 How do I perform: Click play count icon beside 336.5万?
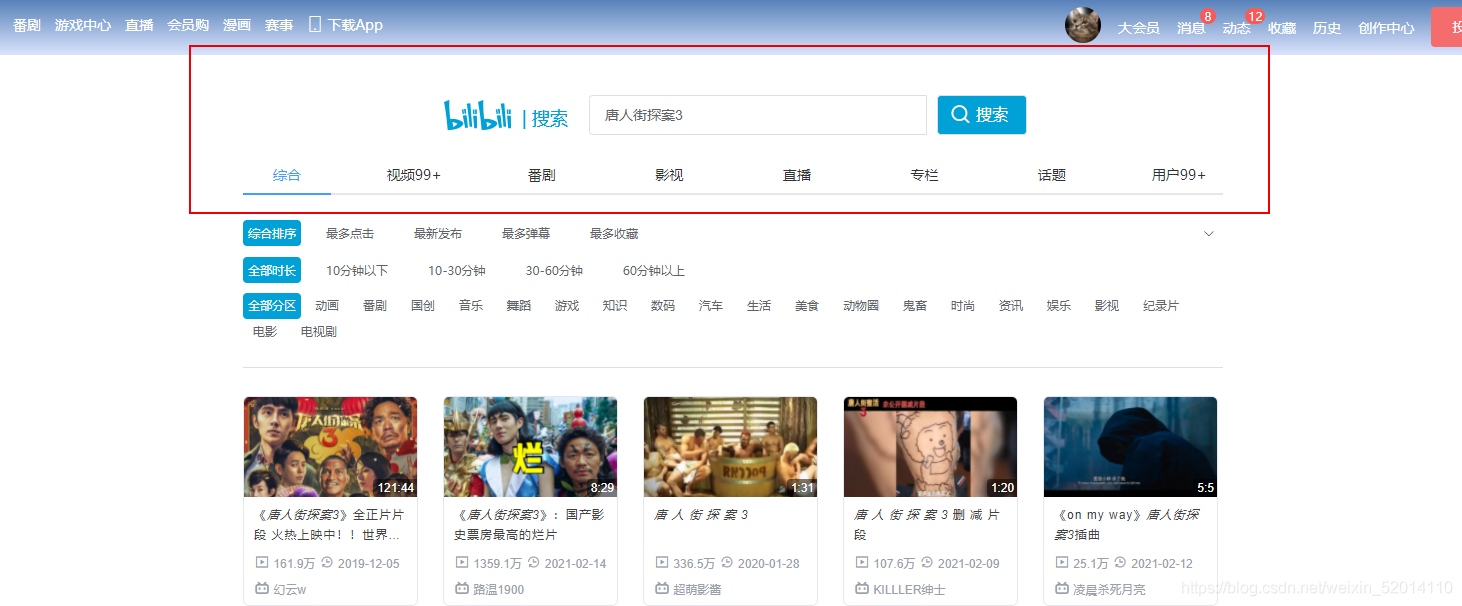click(x=662, y=563)
